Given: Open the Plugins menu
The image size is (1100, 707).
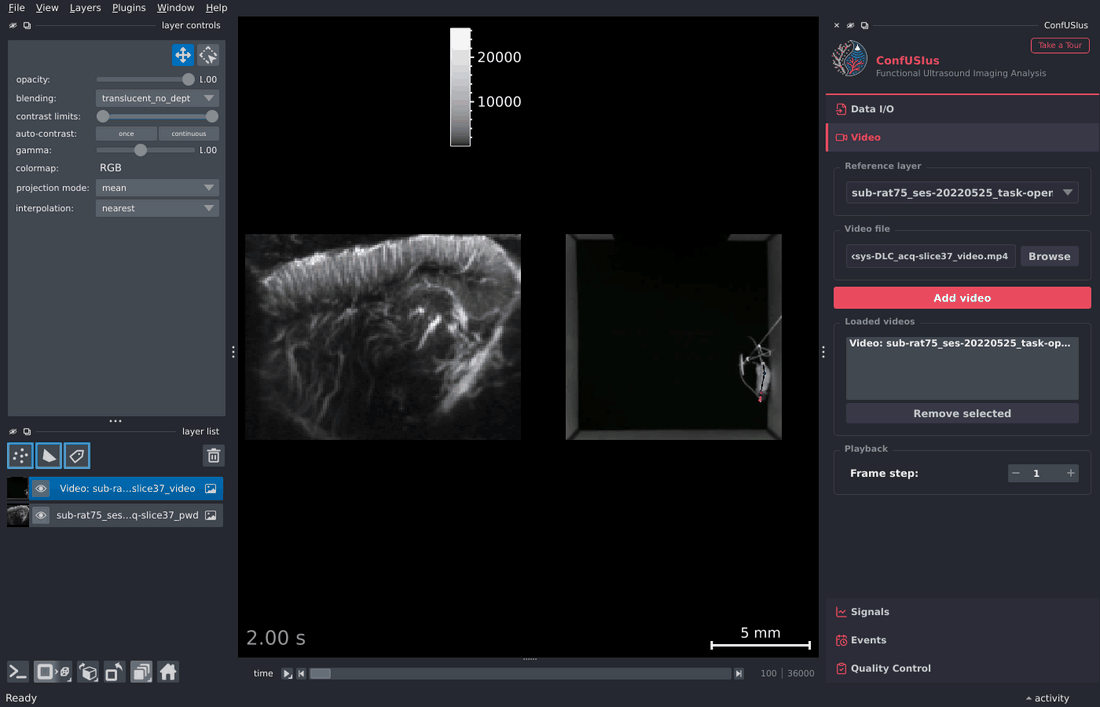Looking at the screenshot, I should pos(129,8).
